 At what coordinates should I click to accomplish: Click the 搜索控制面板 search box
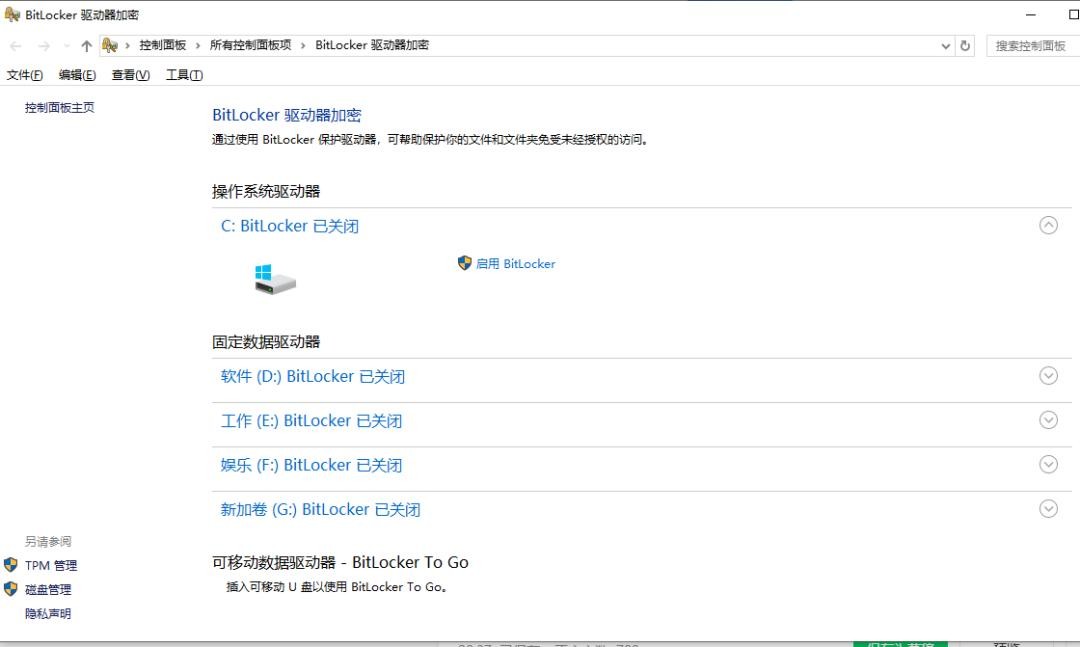[1031, 46]
